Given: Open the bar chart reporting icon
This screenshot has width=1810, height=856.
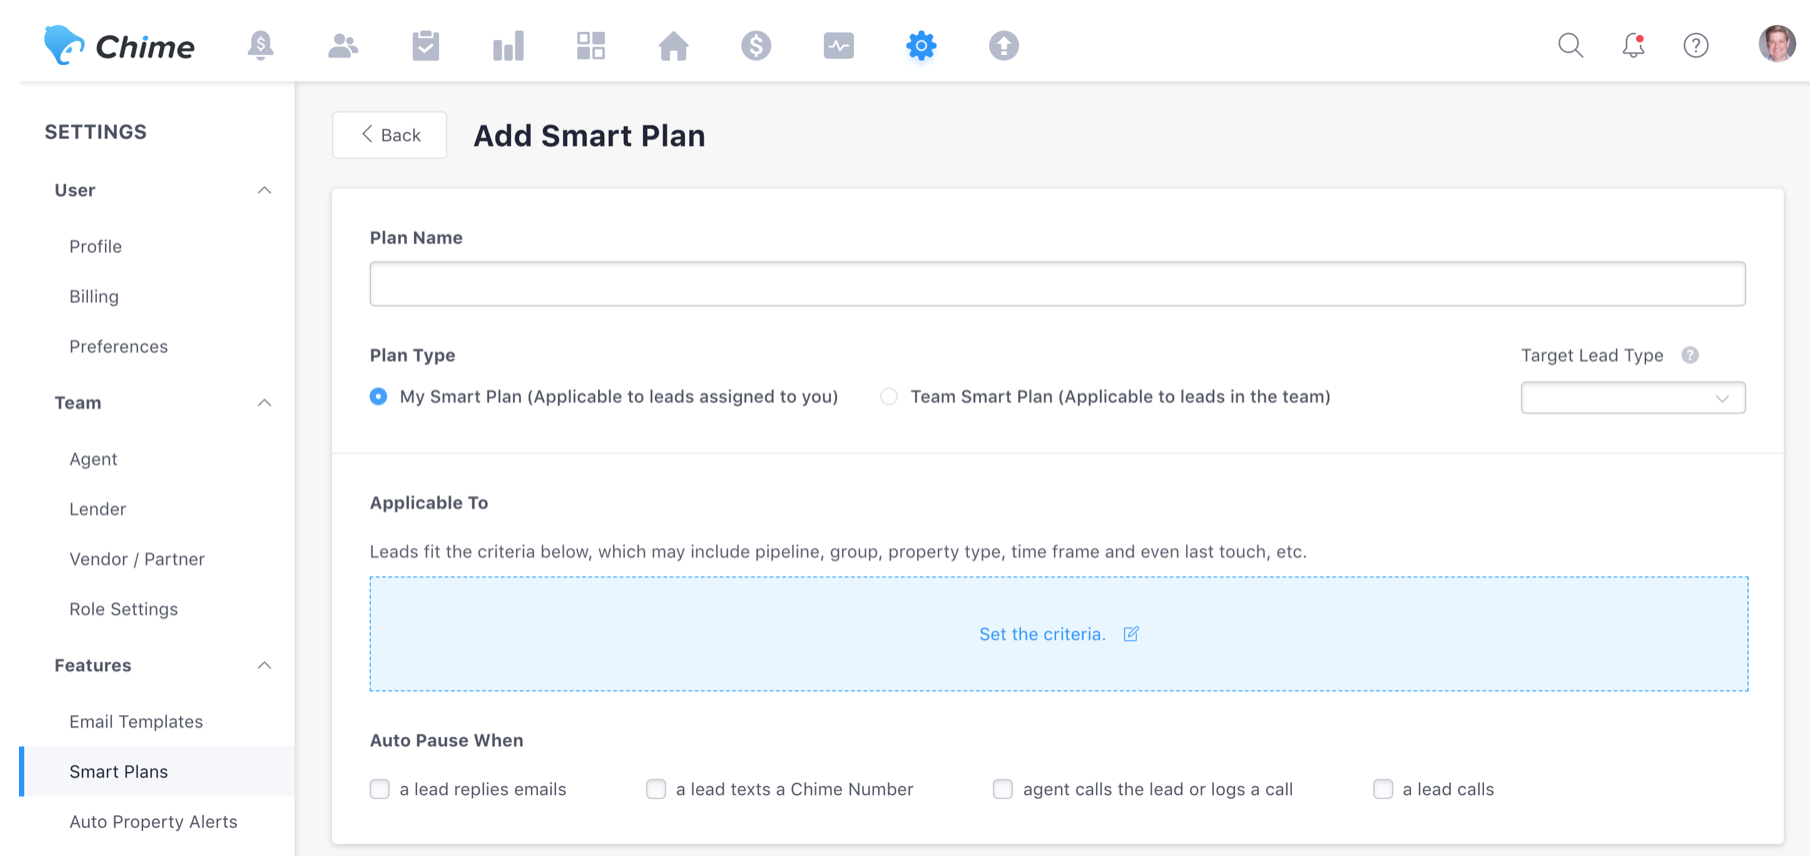Looking at the screenshot, I should (508, 46).
